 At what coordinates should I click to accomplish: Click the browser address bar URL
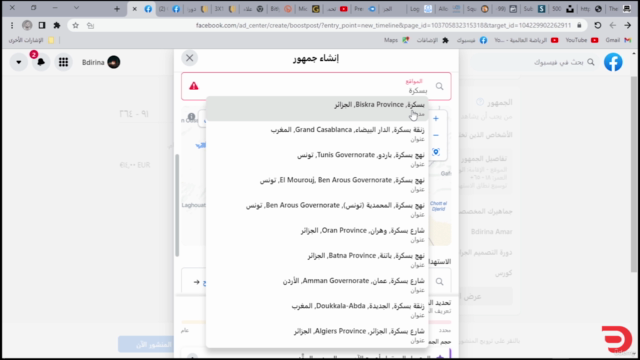[383, 25]
